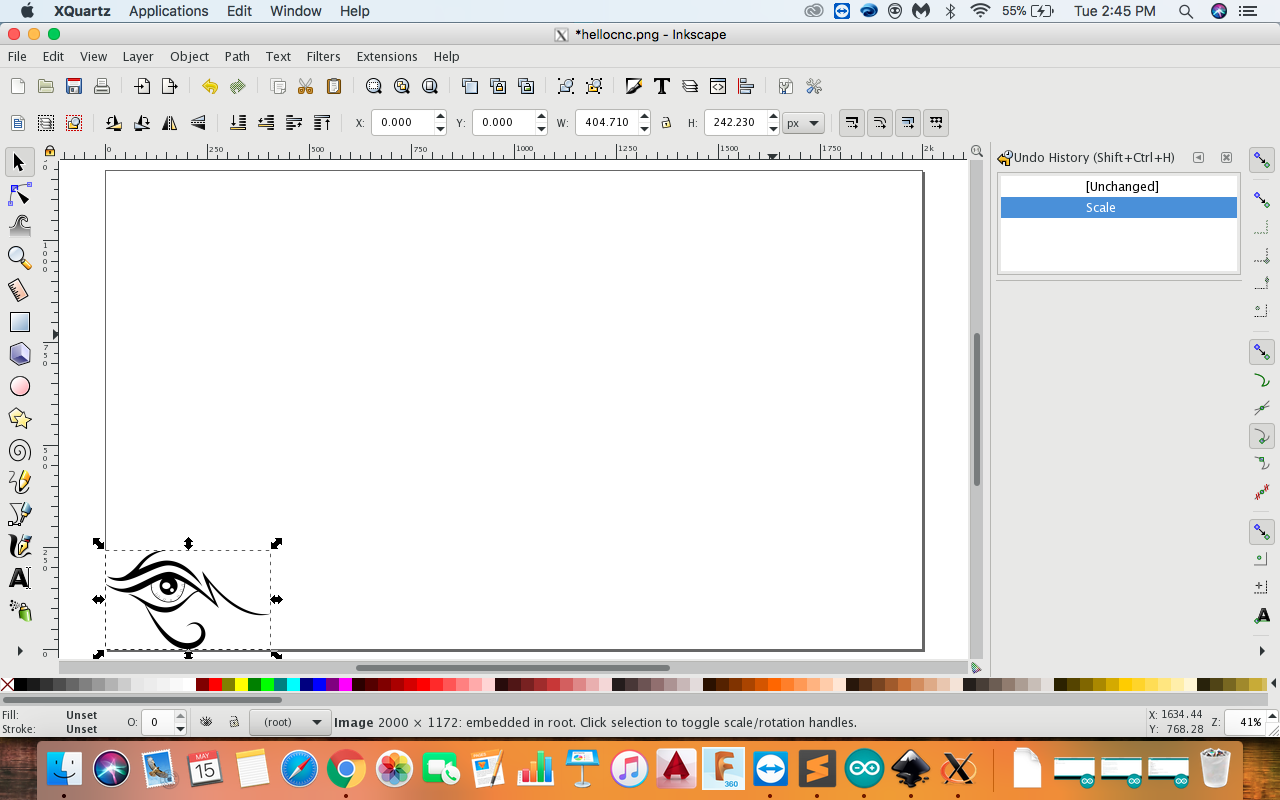Toggle the guides lock at ruler corner
The height and width of the screenshot is (800, 1280).
click(49, 151)
